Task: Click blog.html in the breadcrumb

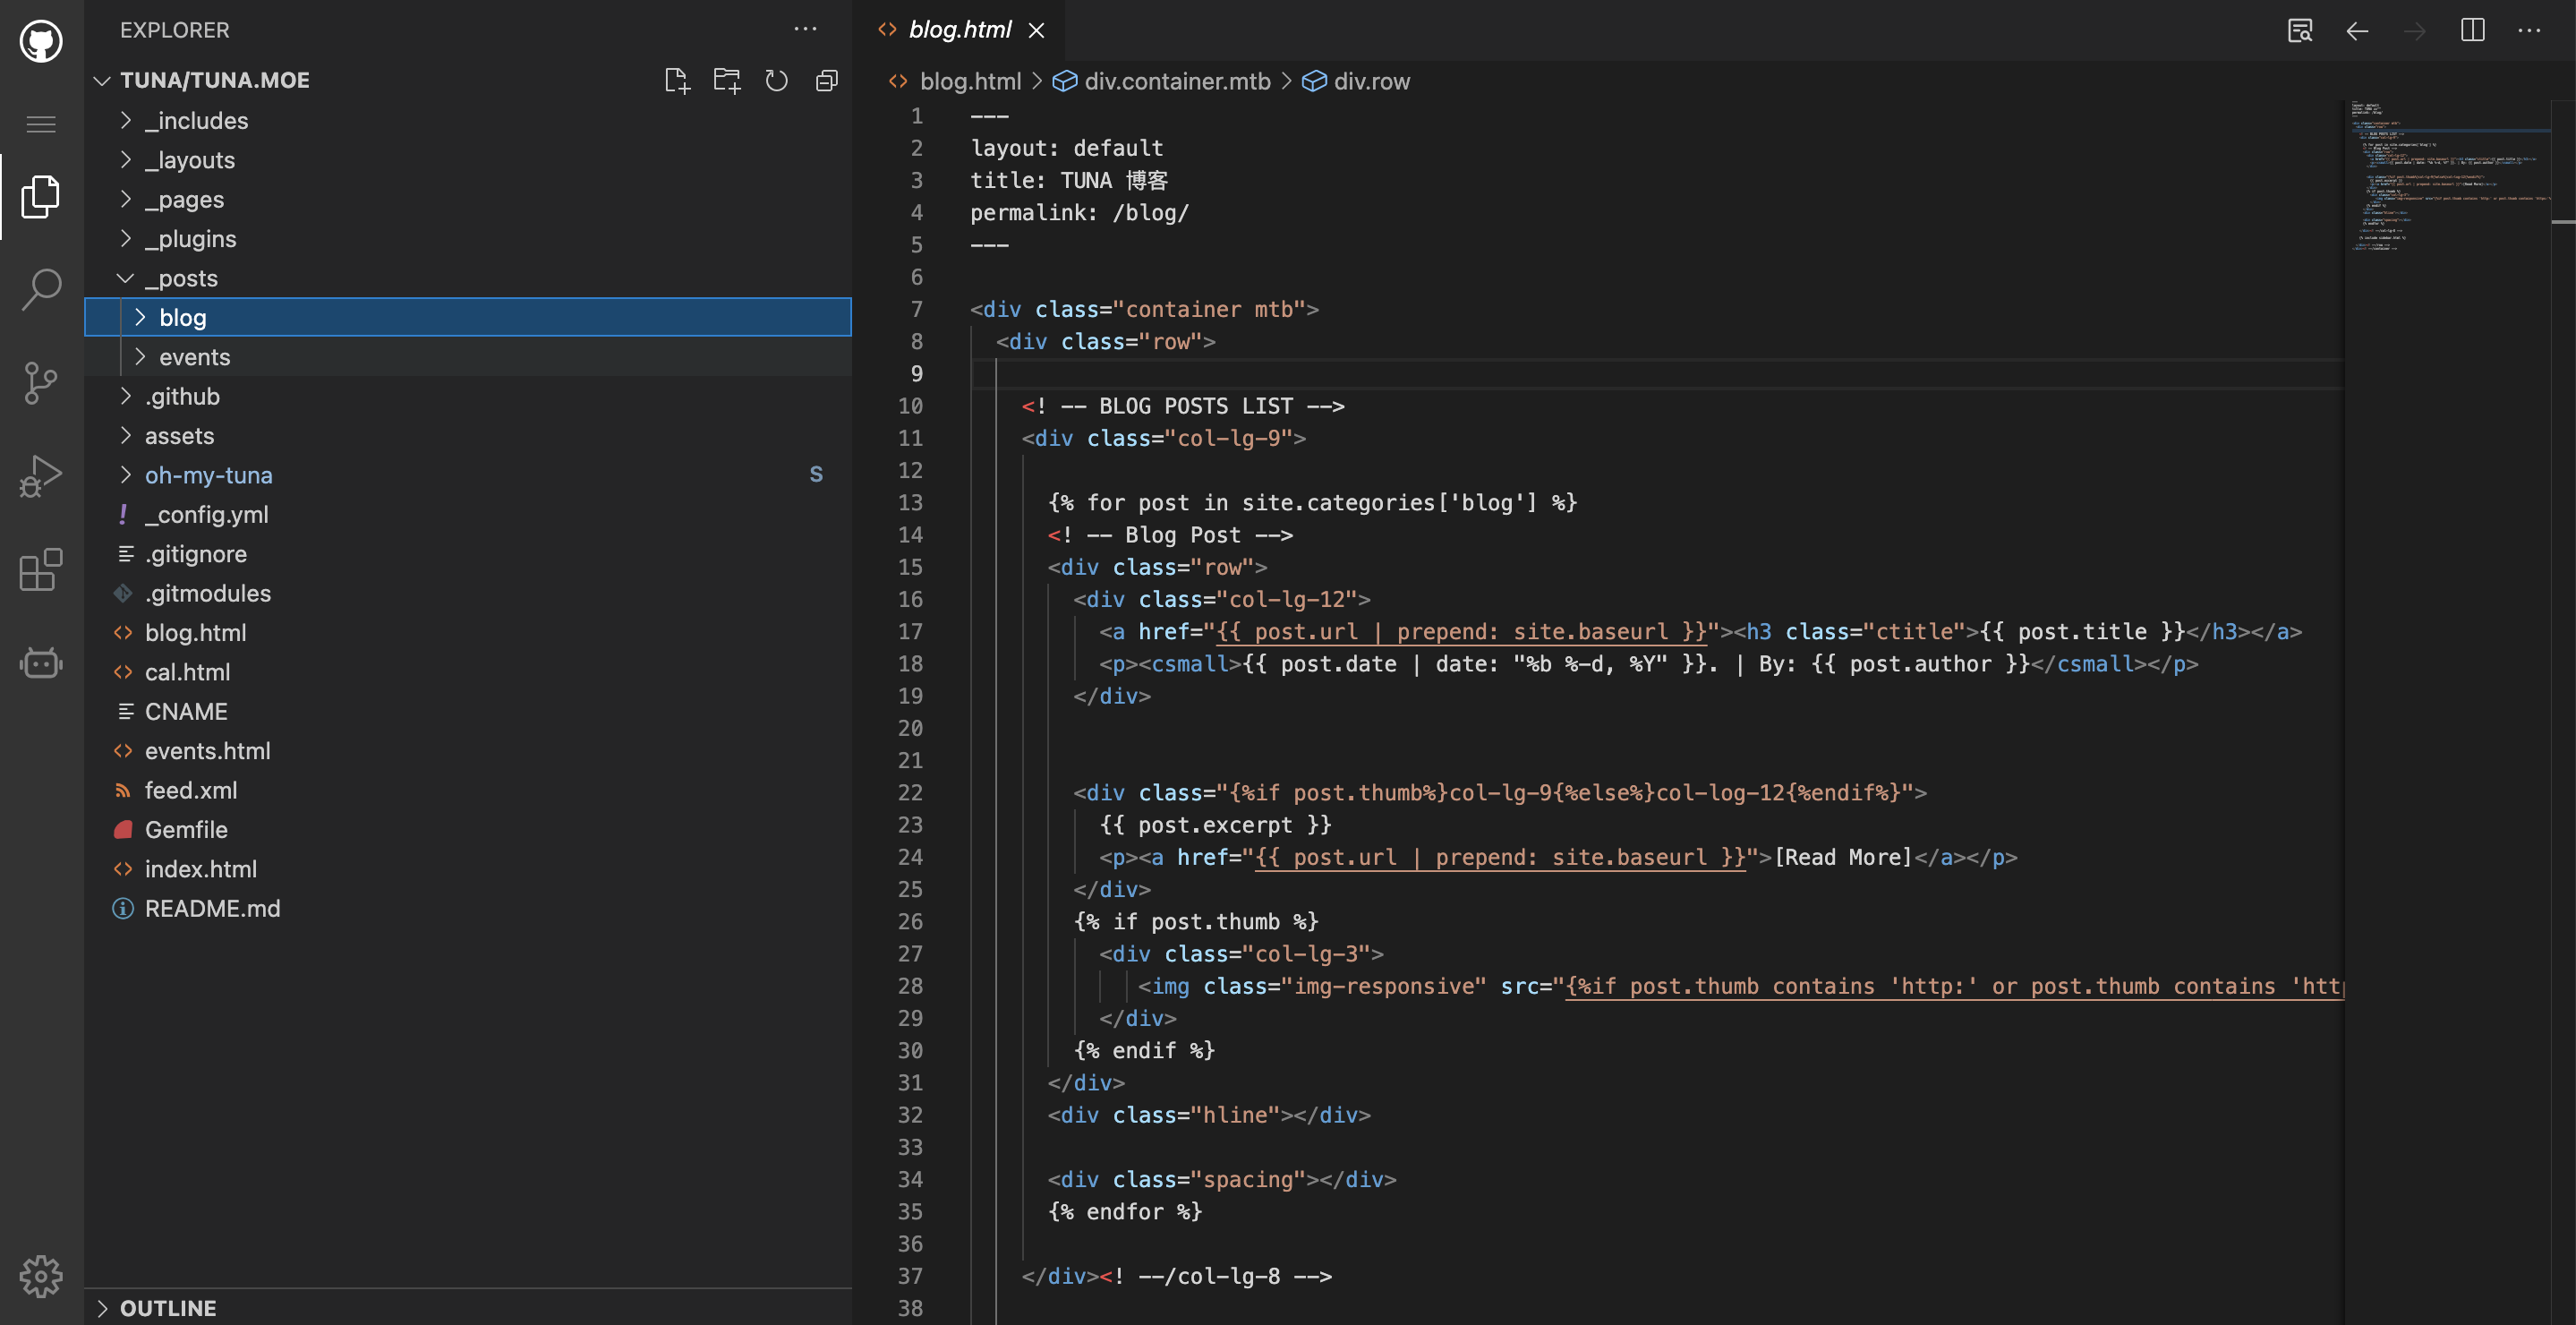Action: [x=970, y=81]
